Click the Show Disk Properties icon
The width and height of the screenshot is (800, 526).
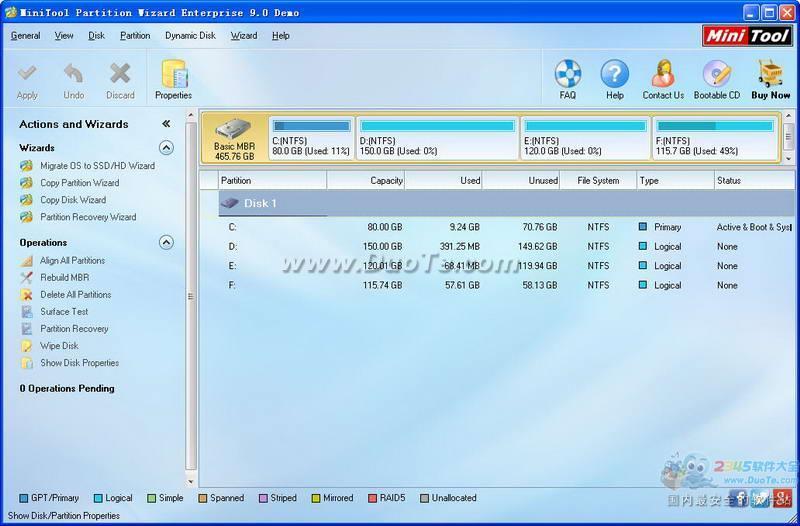(27, 363)
